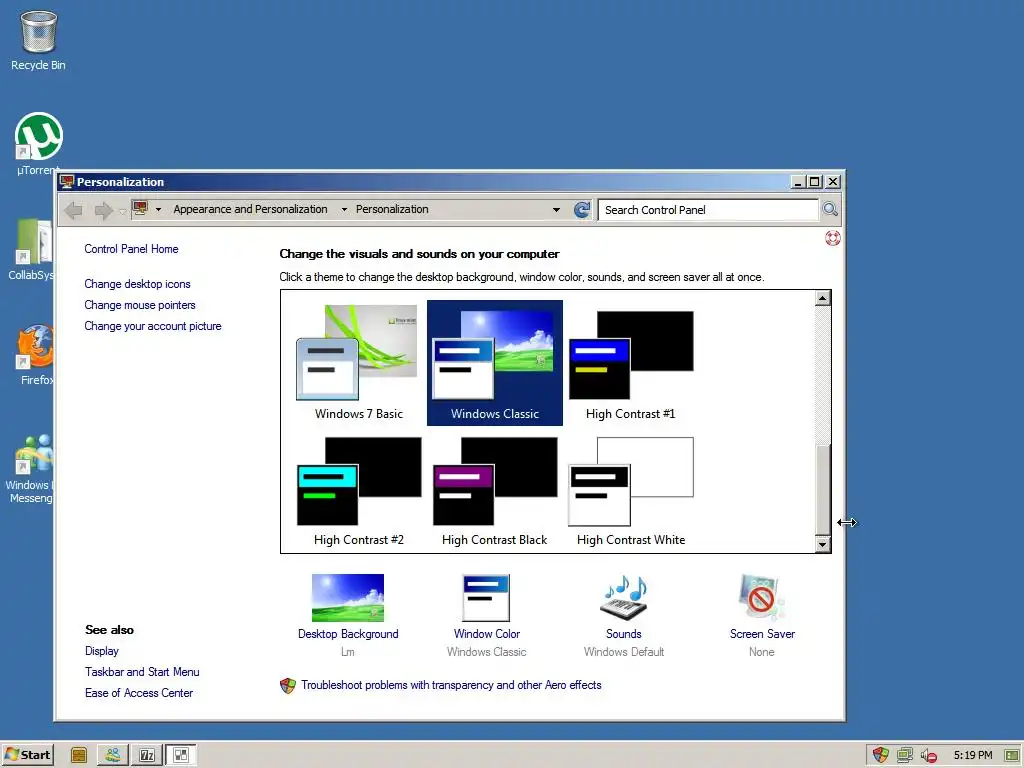
Task: Apply the High Contrast #1 theme
Action: pos(630,363)
